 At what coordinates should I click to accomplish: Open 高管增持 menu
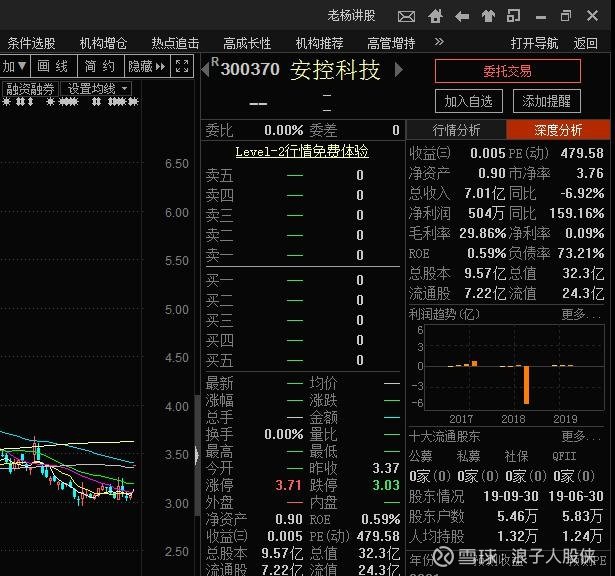tap(391, 43)
